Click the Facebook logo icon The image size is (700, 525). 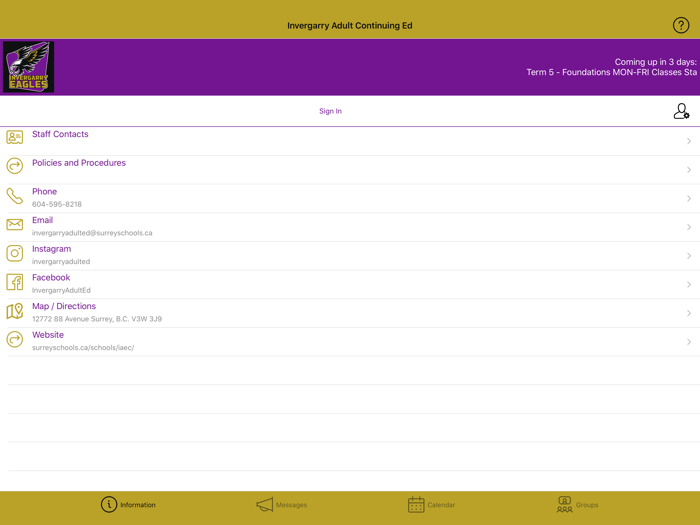[15, 282]
